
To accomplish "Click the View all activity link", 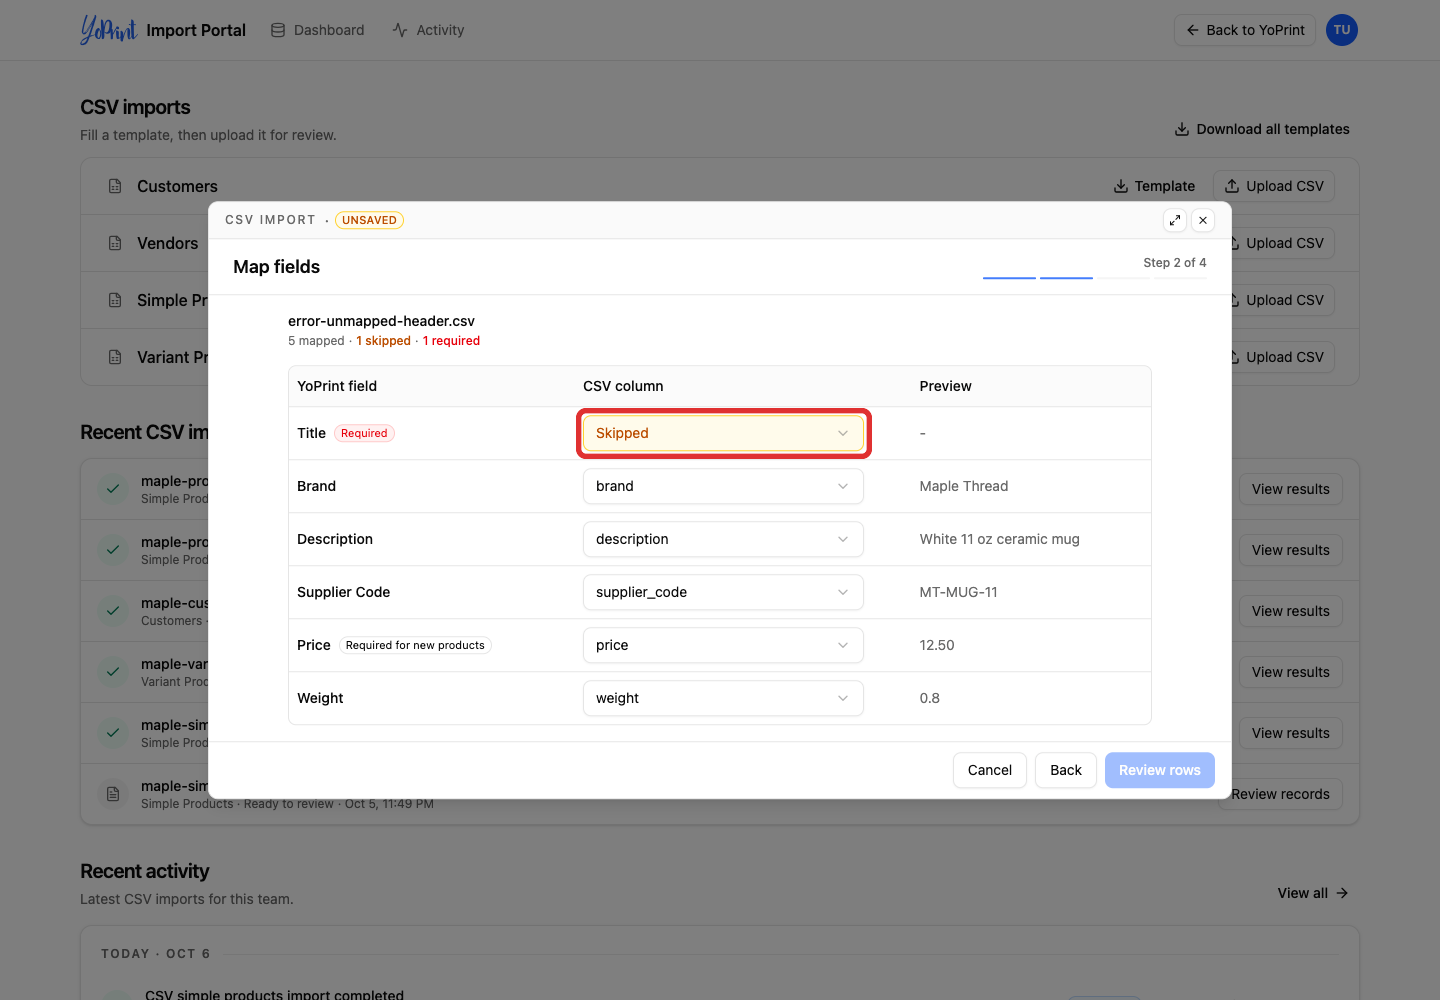I will pyautogui.click(x=1313, y=893).
